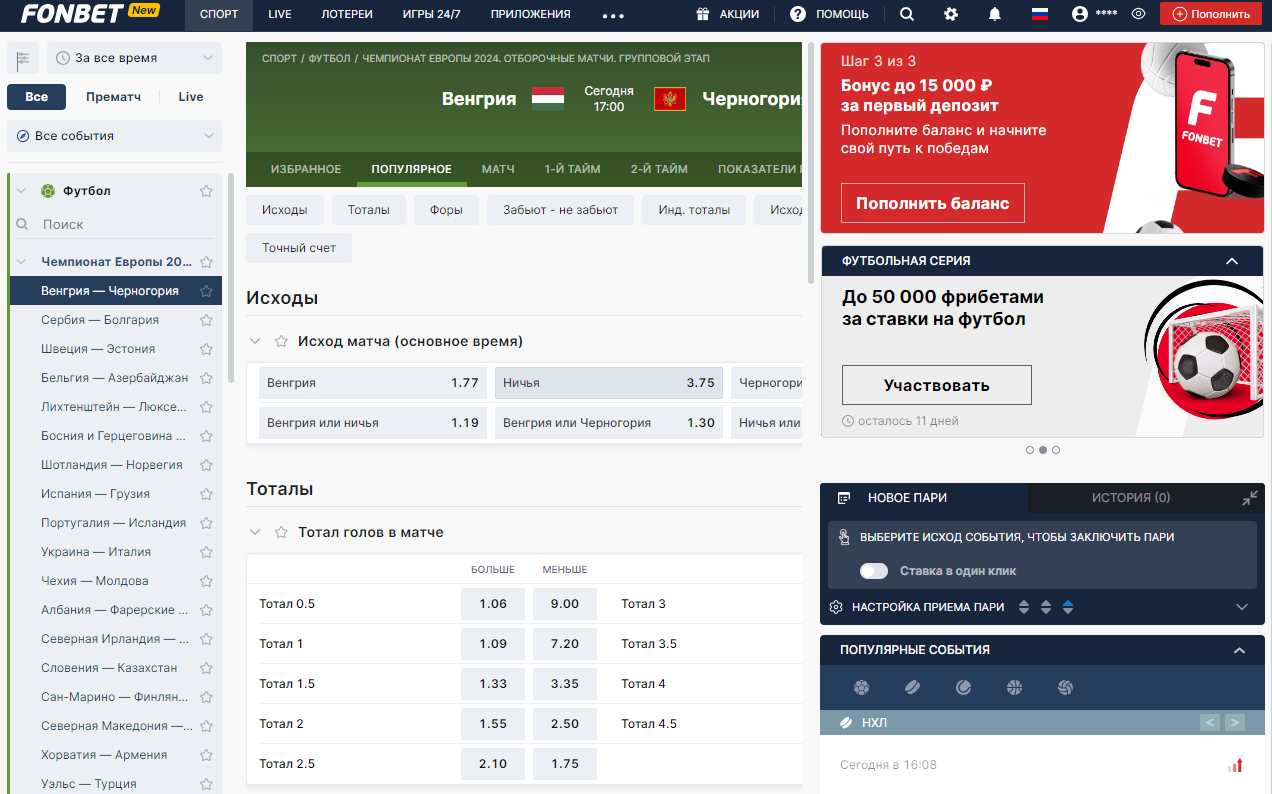Collapse the Тотал голов в матче section
1272x794 pixels.
pyautogui.click(x=255, y=532)
